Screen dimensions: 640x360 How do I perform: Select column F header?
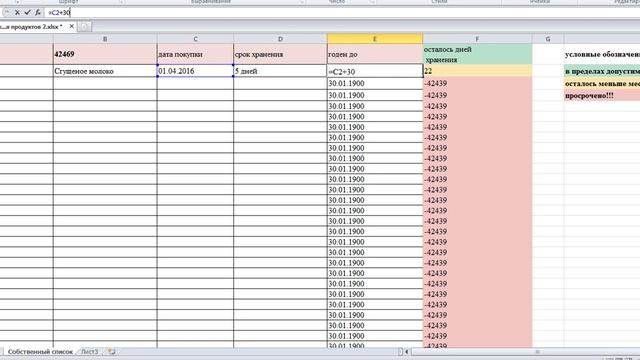tap(477, 39)
